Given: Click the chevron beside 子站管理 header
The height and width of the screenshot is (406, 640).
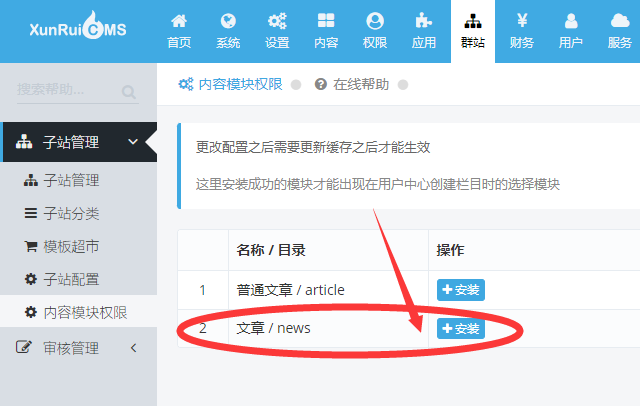Looking at the screenshot, I should click(x=133, y=142).
